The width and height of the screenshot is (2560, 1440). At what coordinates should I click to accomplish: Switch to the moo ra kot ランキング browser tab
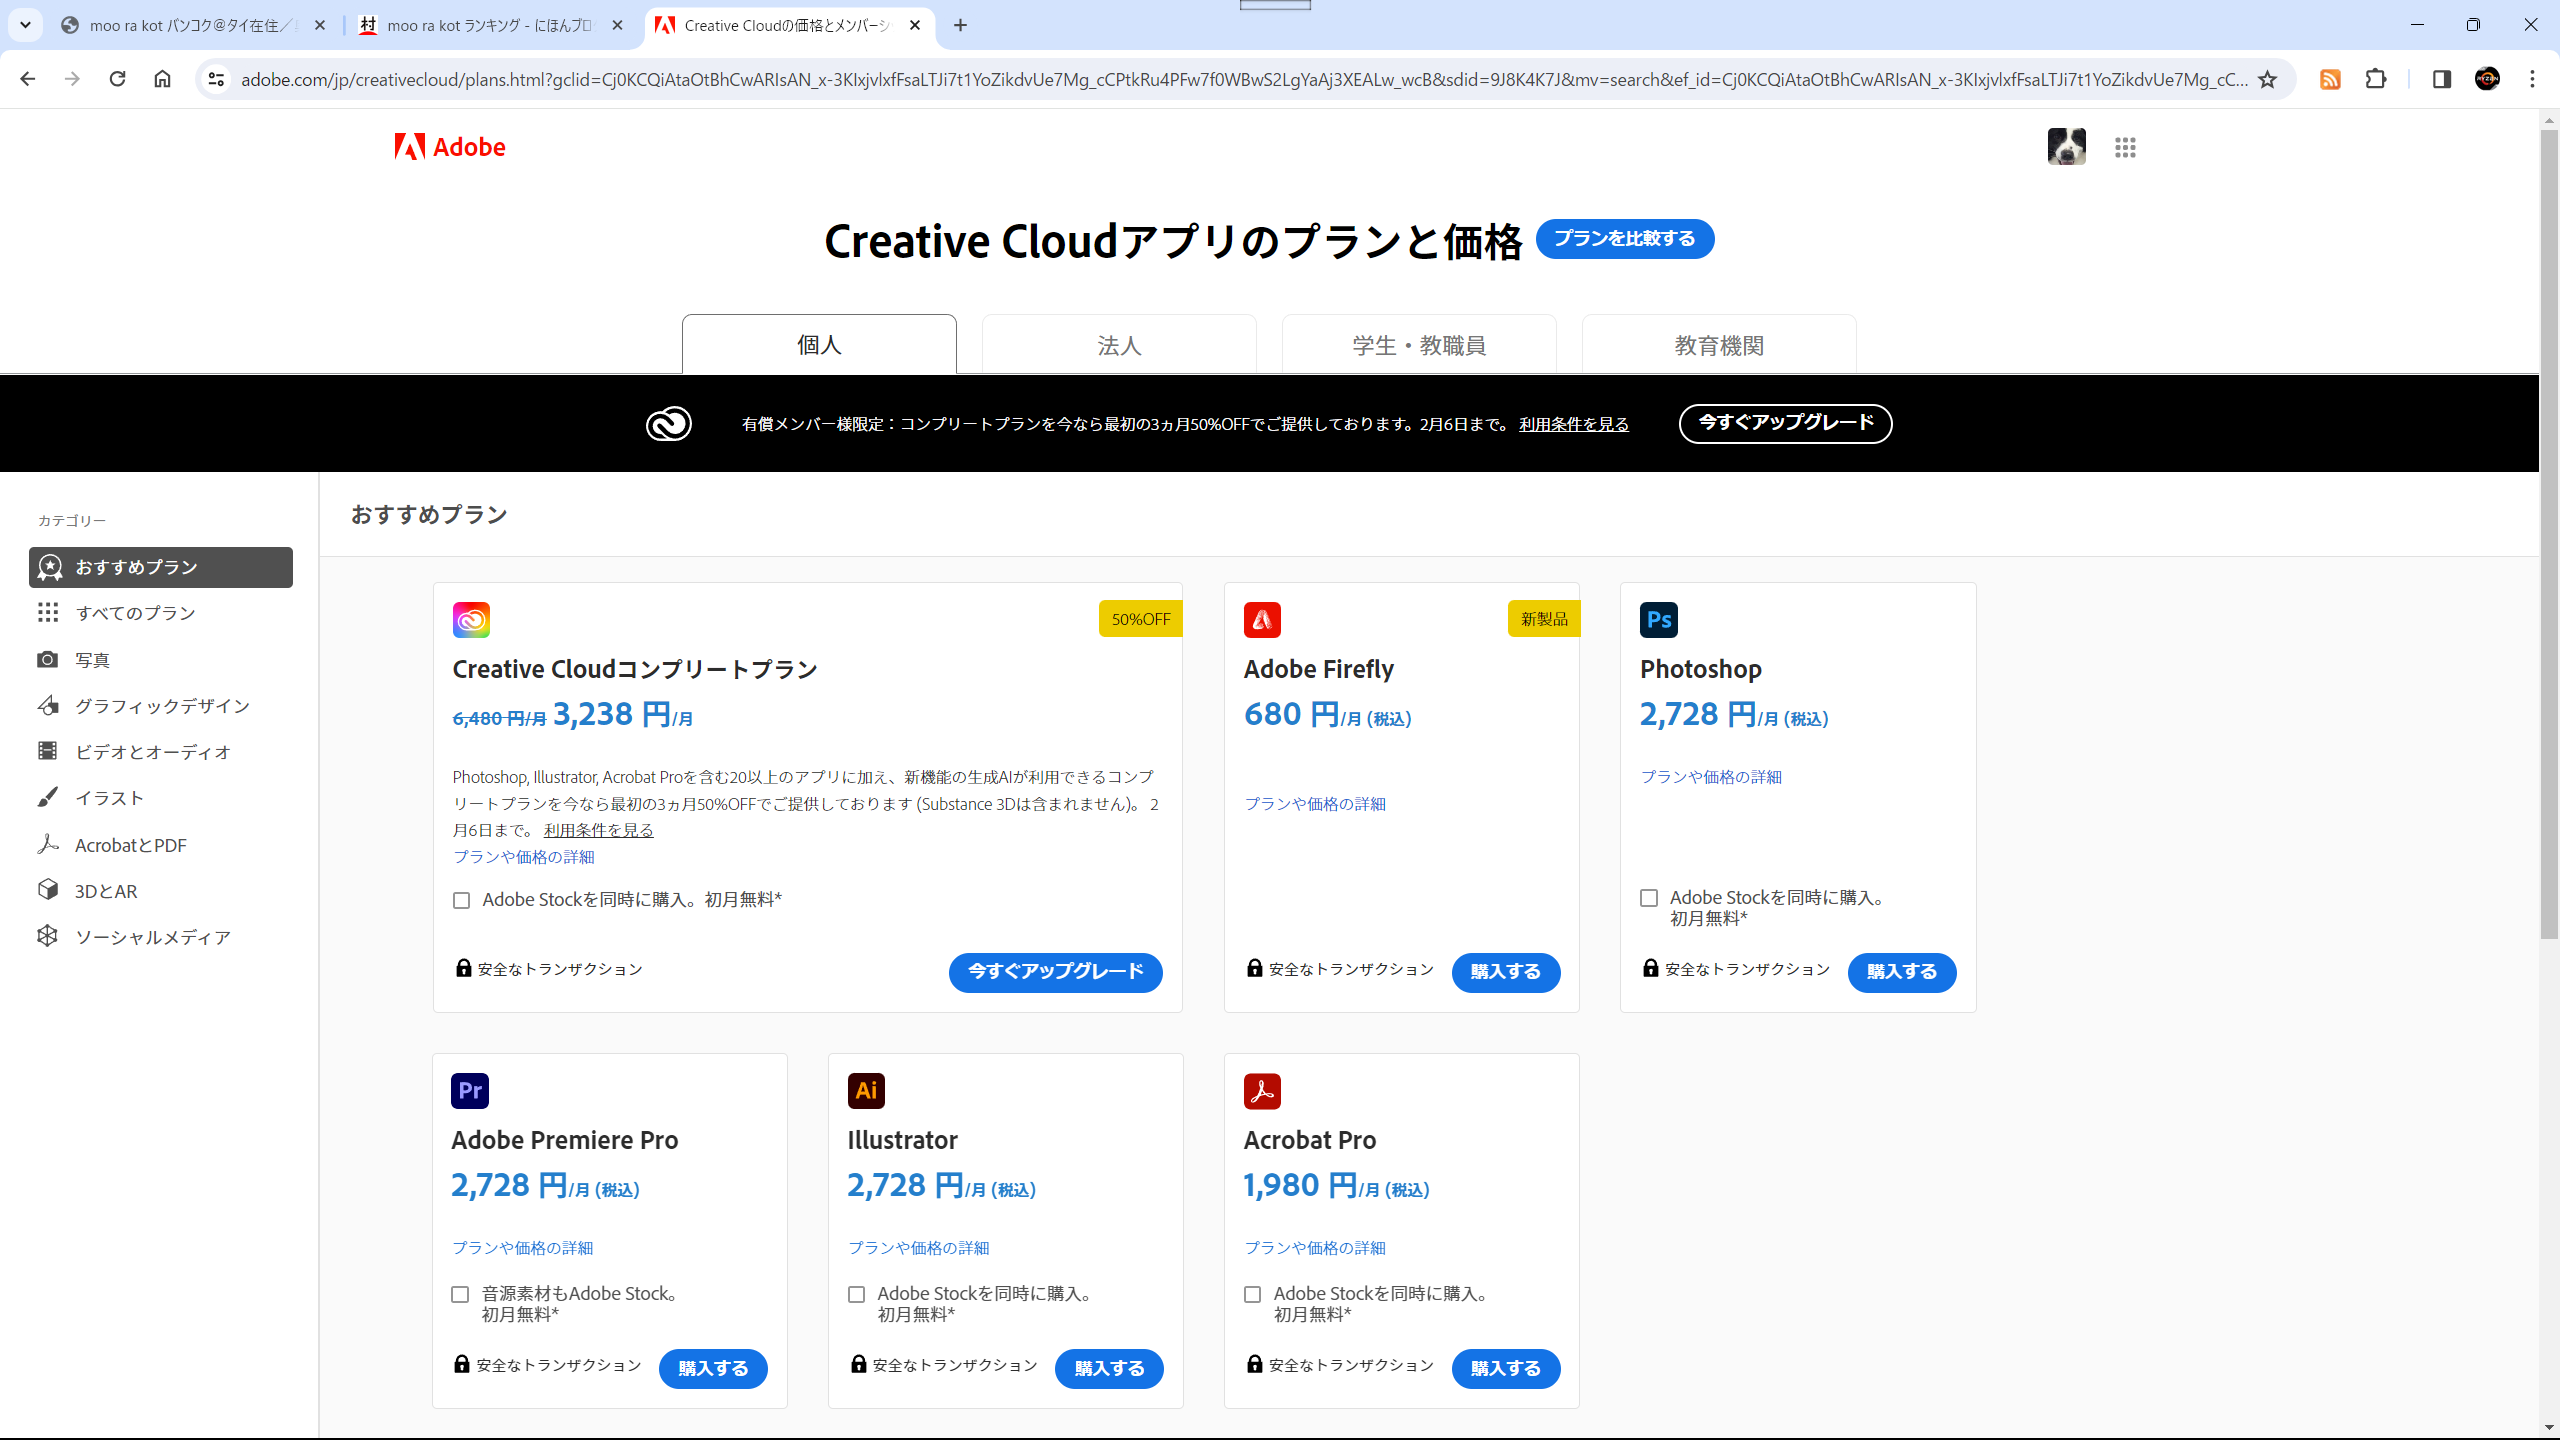(x=490, y=25)
